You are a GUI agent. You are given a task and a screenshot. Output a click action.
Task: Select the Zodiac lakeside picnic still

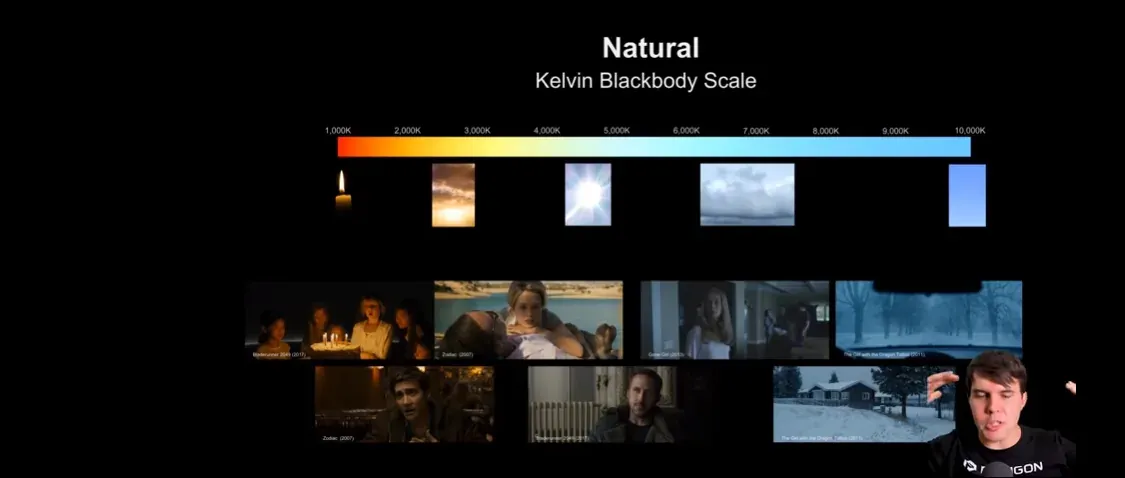(x=529, y=320)
